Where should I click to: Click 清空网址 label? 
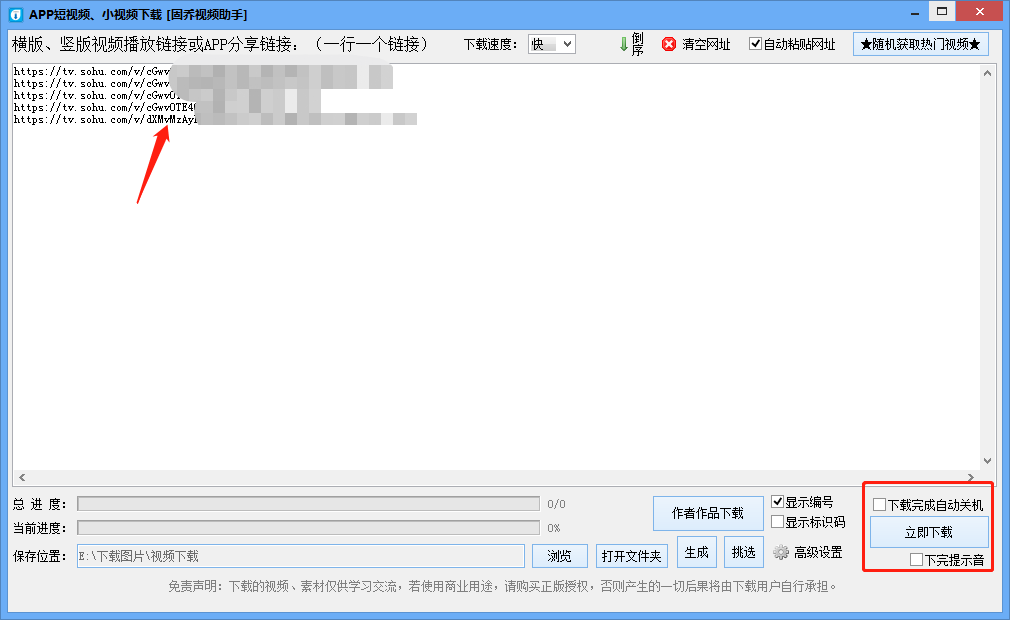click(706, 44)
